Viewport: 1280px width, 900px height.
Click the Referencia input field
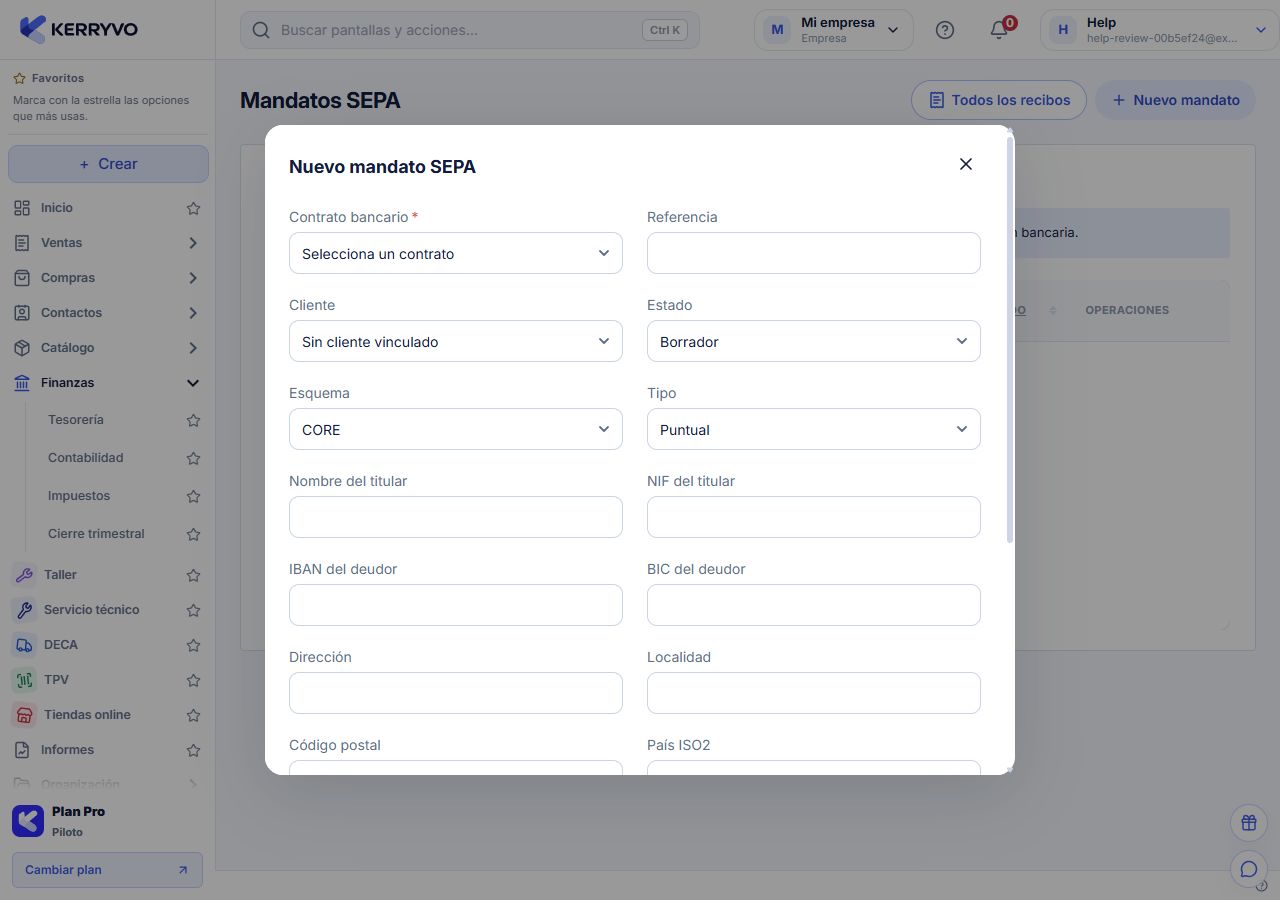click(x=814, y=253)
